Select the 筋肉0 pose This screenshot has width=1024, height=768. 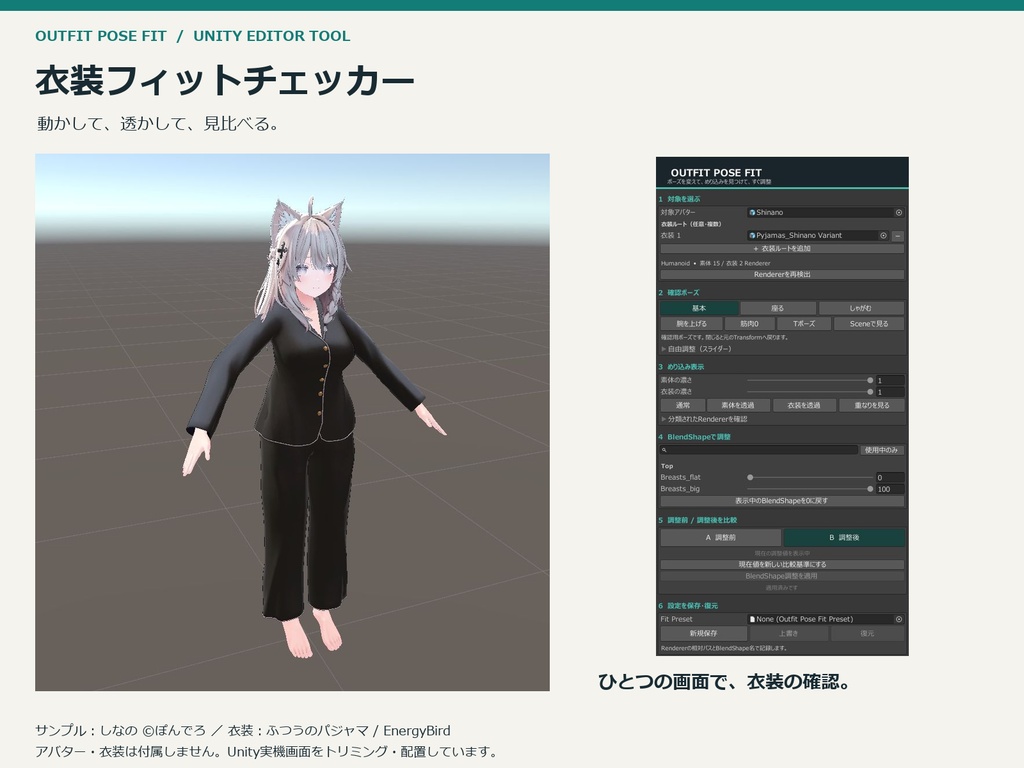pyautogui.click(x=749, y=324)
